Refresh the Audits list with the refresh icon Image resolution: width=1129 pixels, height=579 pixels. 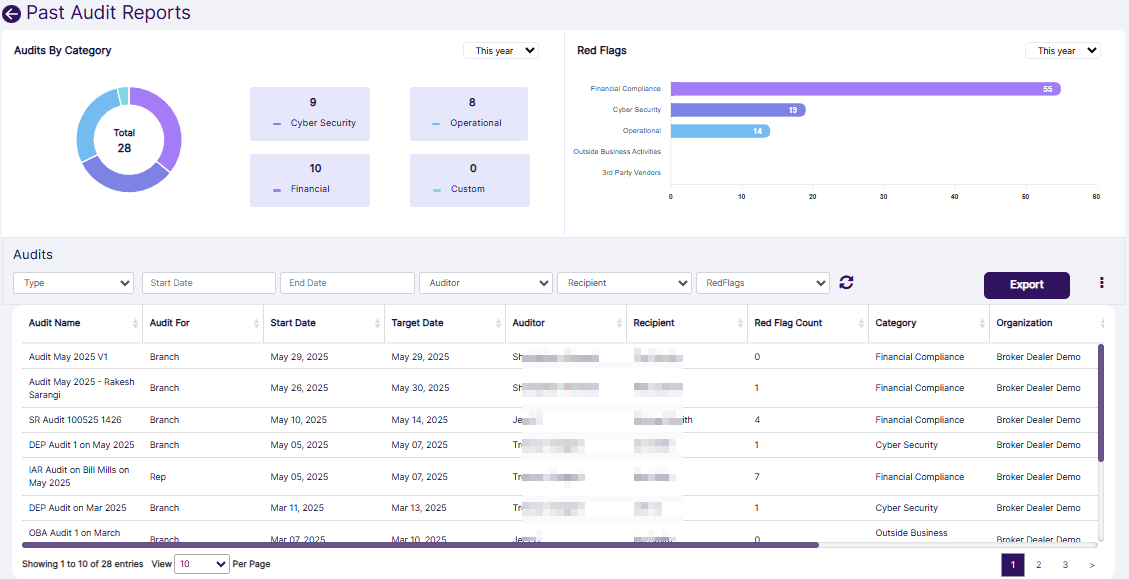pos(846,283)
